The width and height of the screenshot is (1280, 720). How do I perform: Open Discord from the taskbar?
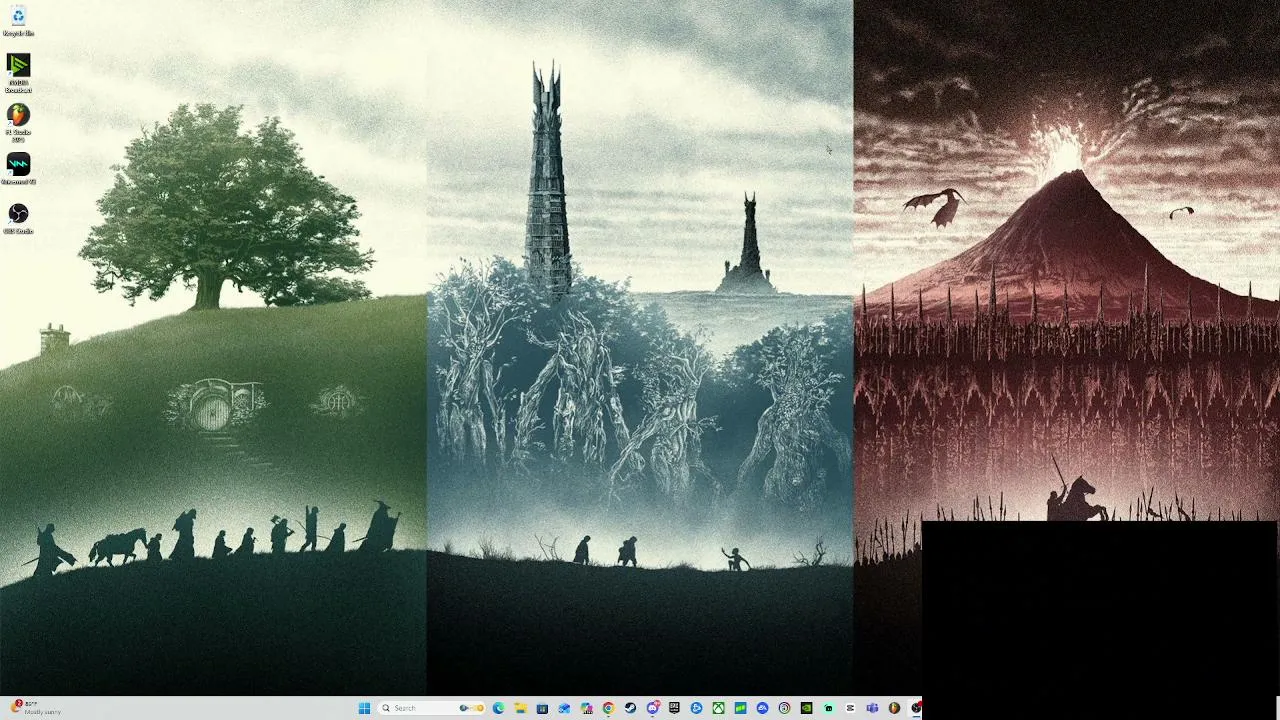pyautogui.click(x=653, y=708)
